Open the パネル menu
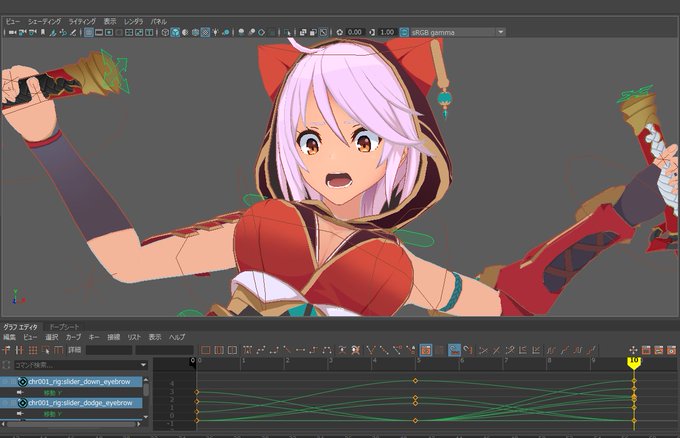Image resolution: width=680 pixels, height=438 pixels. (158, 21)
